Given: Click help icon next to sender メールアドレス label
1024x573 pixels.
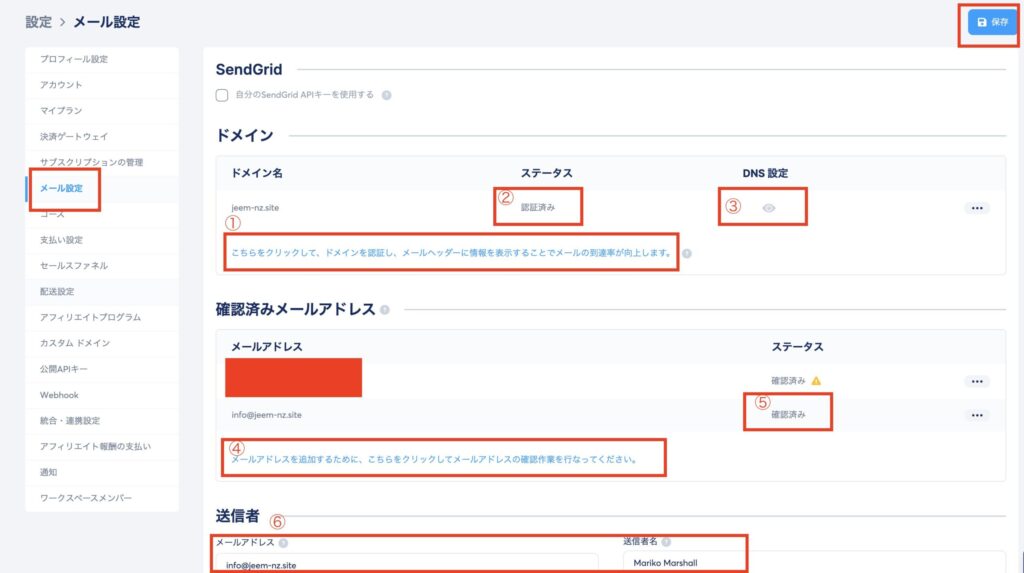Looking at the screenshot, I should click(x=283, y=543).
